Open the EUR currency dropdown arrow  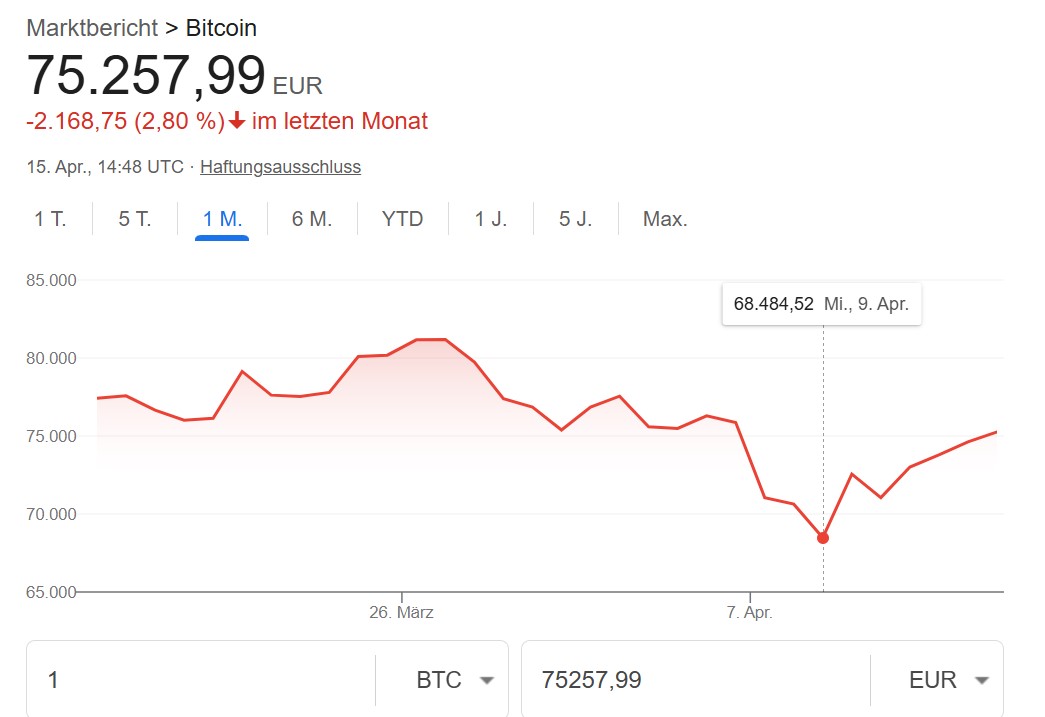tap(981, 680)
